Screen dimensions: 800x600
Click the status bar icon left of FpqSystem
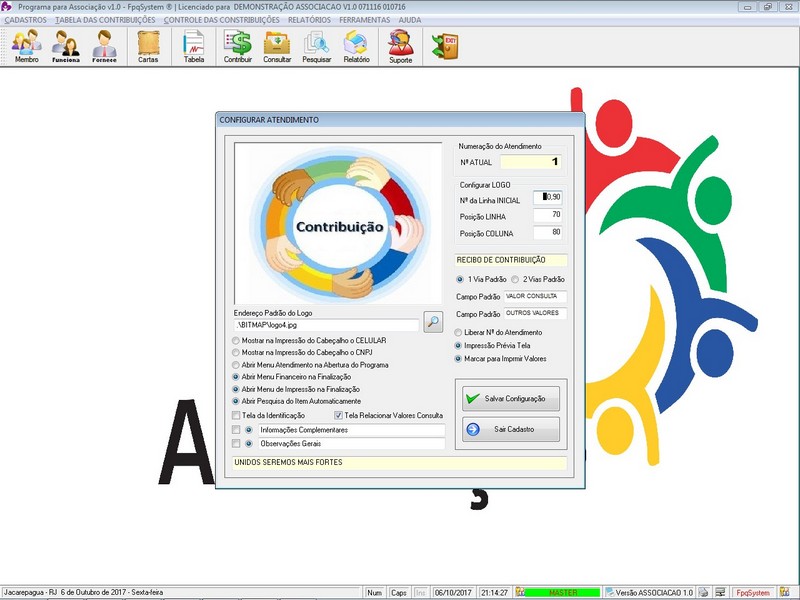click(x=720, y=592)
